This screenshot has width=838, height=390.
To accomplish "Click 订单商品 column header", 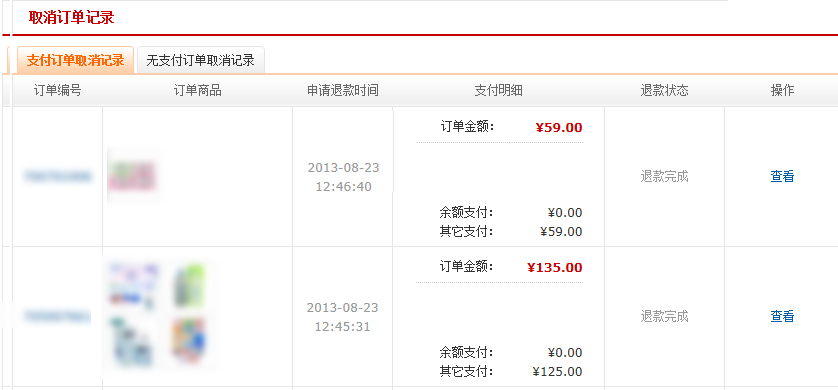I will (197, 91).
